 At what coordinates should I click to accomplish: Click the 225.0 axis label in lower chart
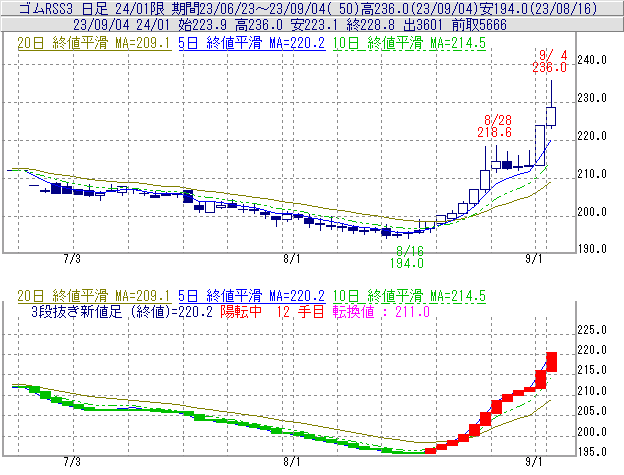click(x=592, y=330)
